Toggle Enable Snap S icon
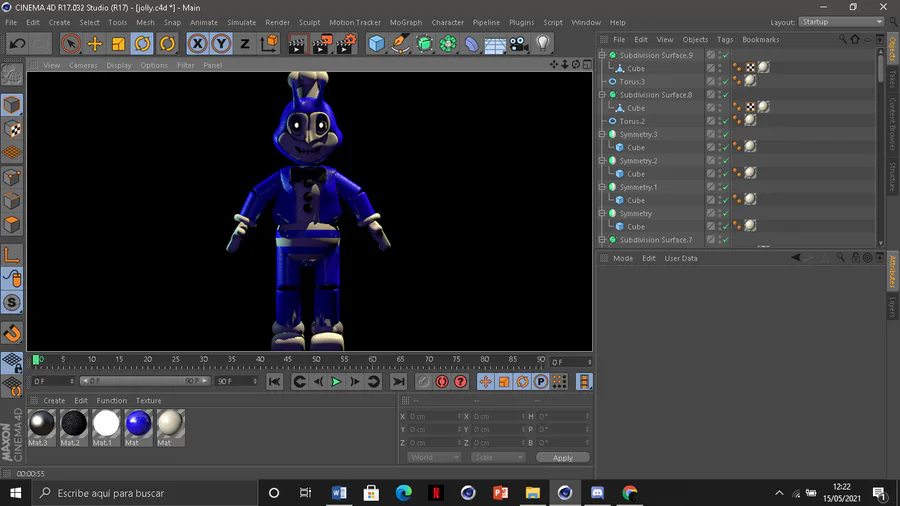900x506 pixels. (x=11, y=303)
